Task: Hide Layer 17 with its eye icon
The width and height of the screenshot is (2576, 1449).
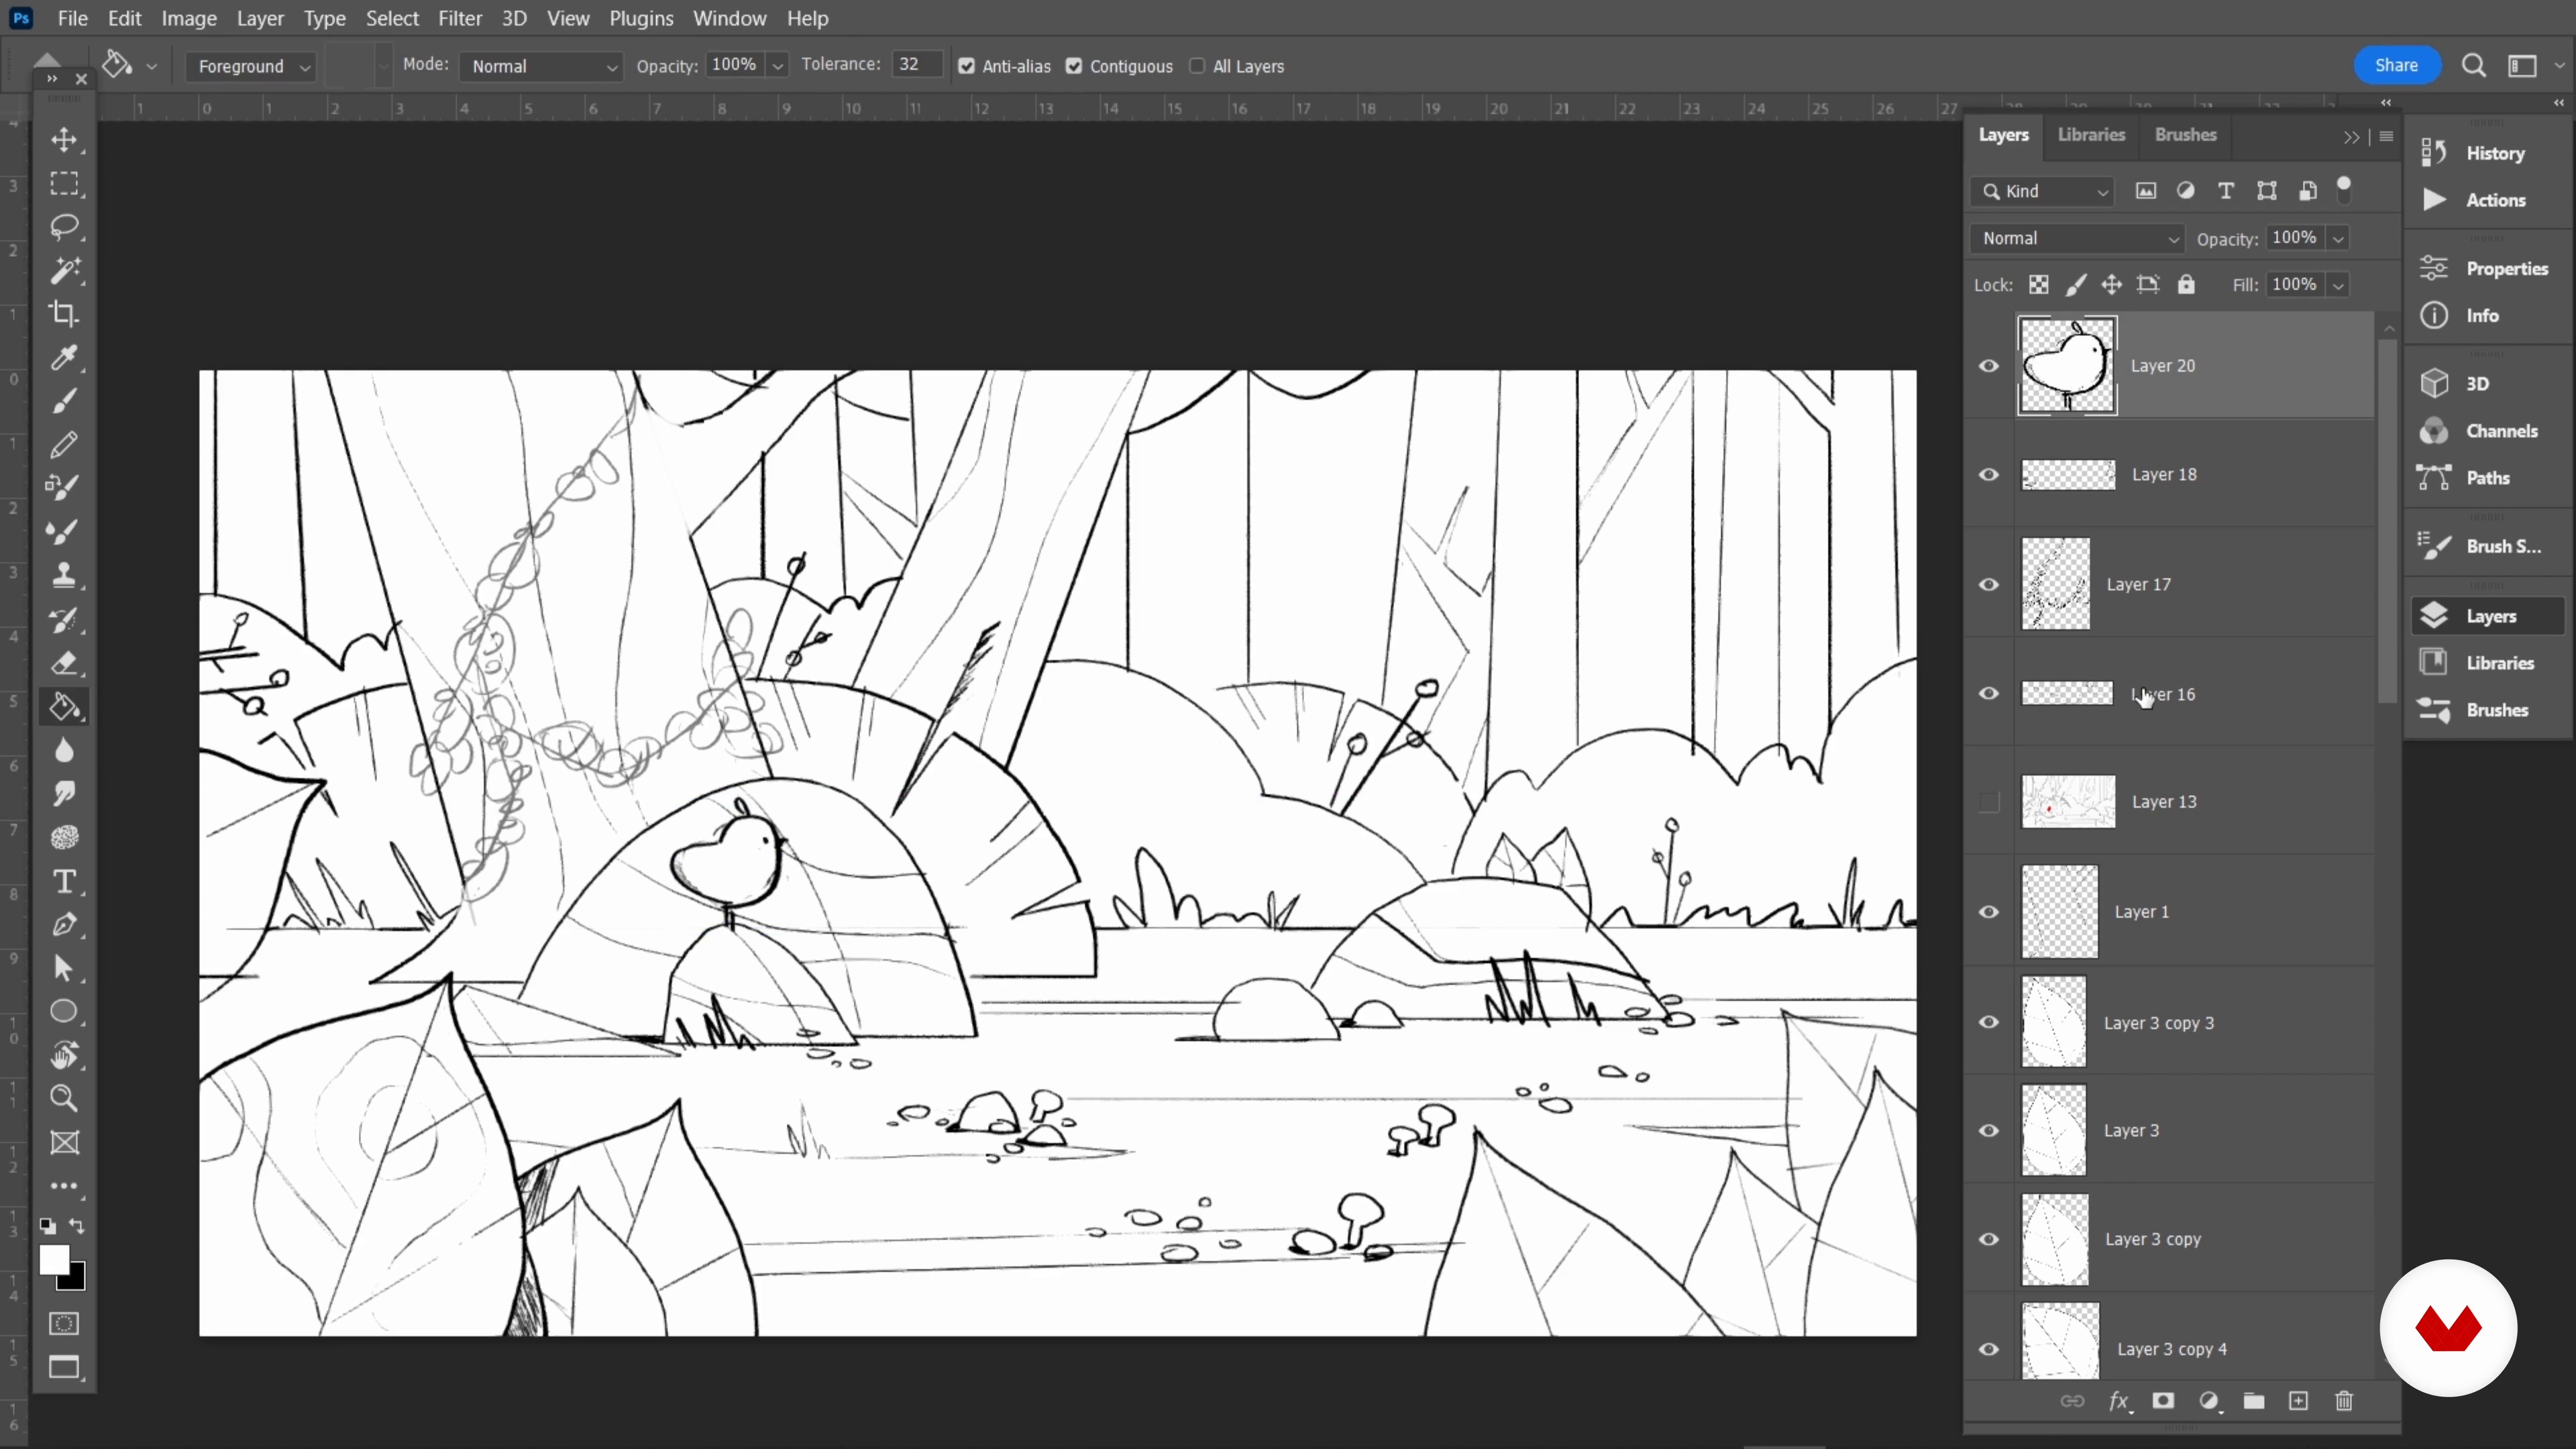Action: 1989,585
